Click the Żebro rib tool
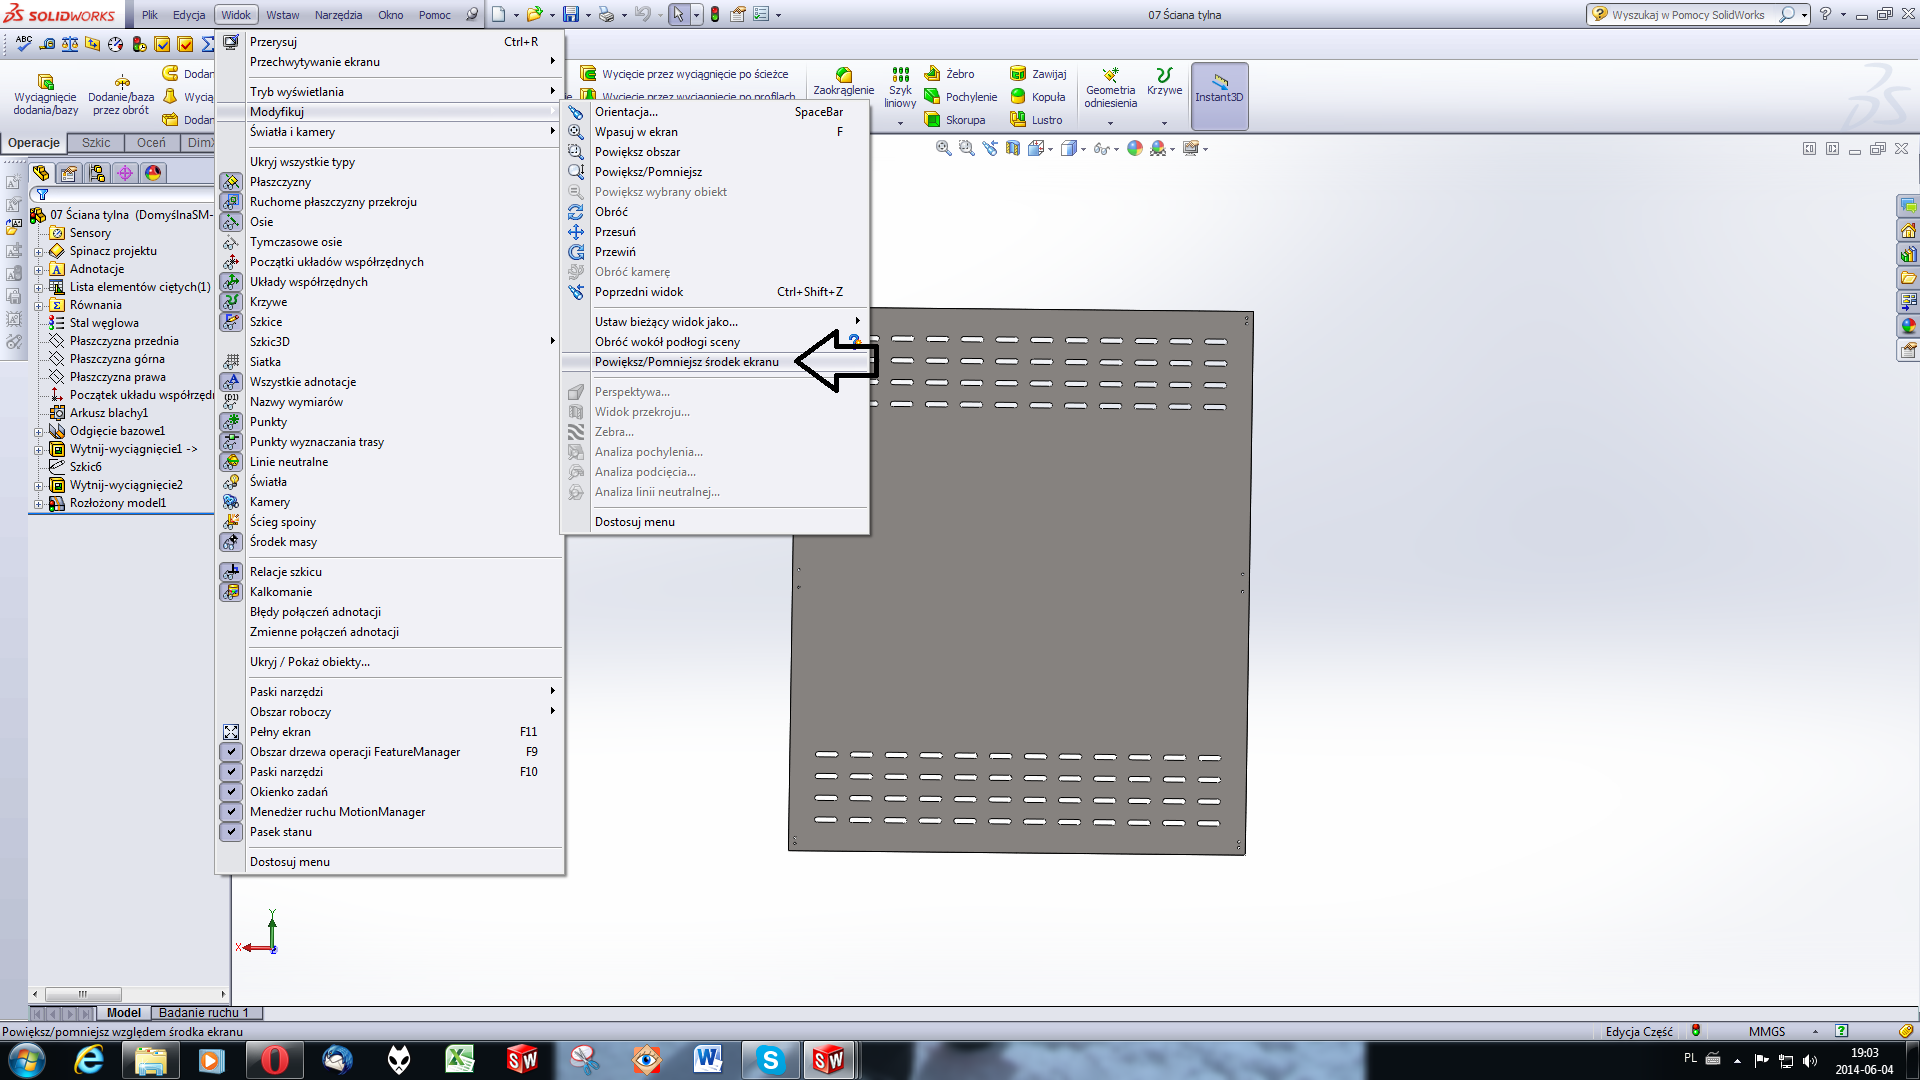This screenshot has width=1920, height=1080. [x=948, y=74]
